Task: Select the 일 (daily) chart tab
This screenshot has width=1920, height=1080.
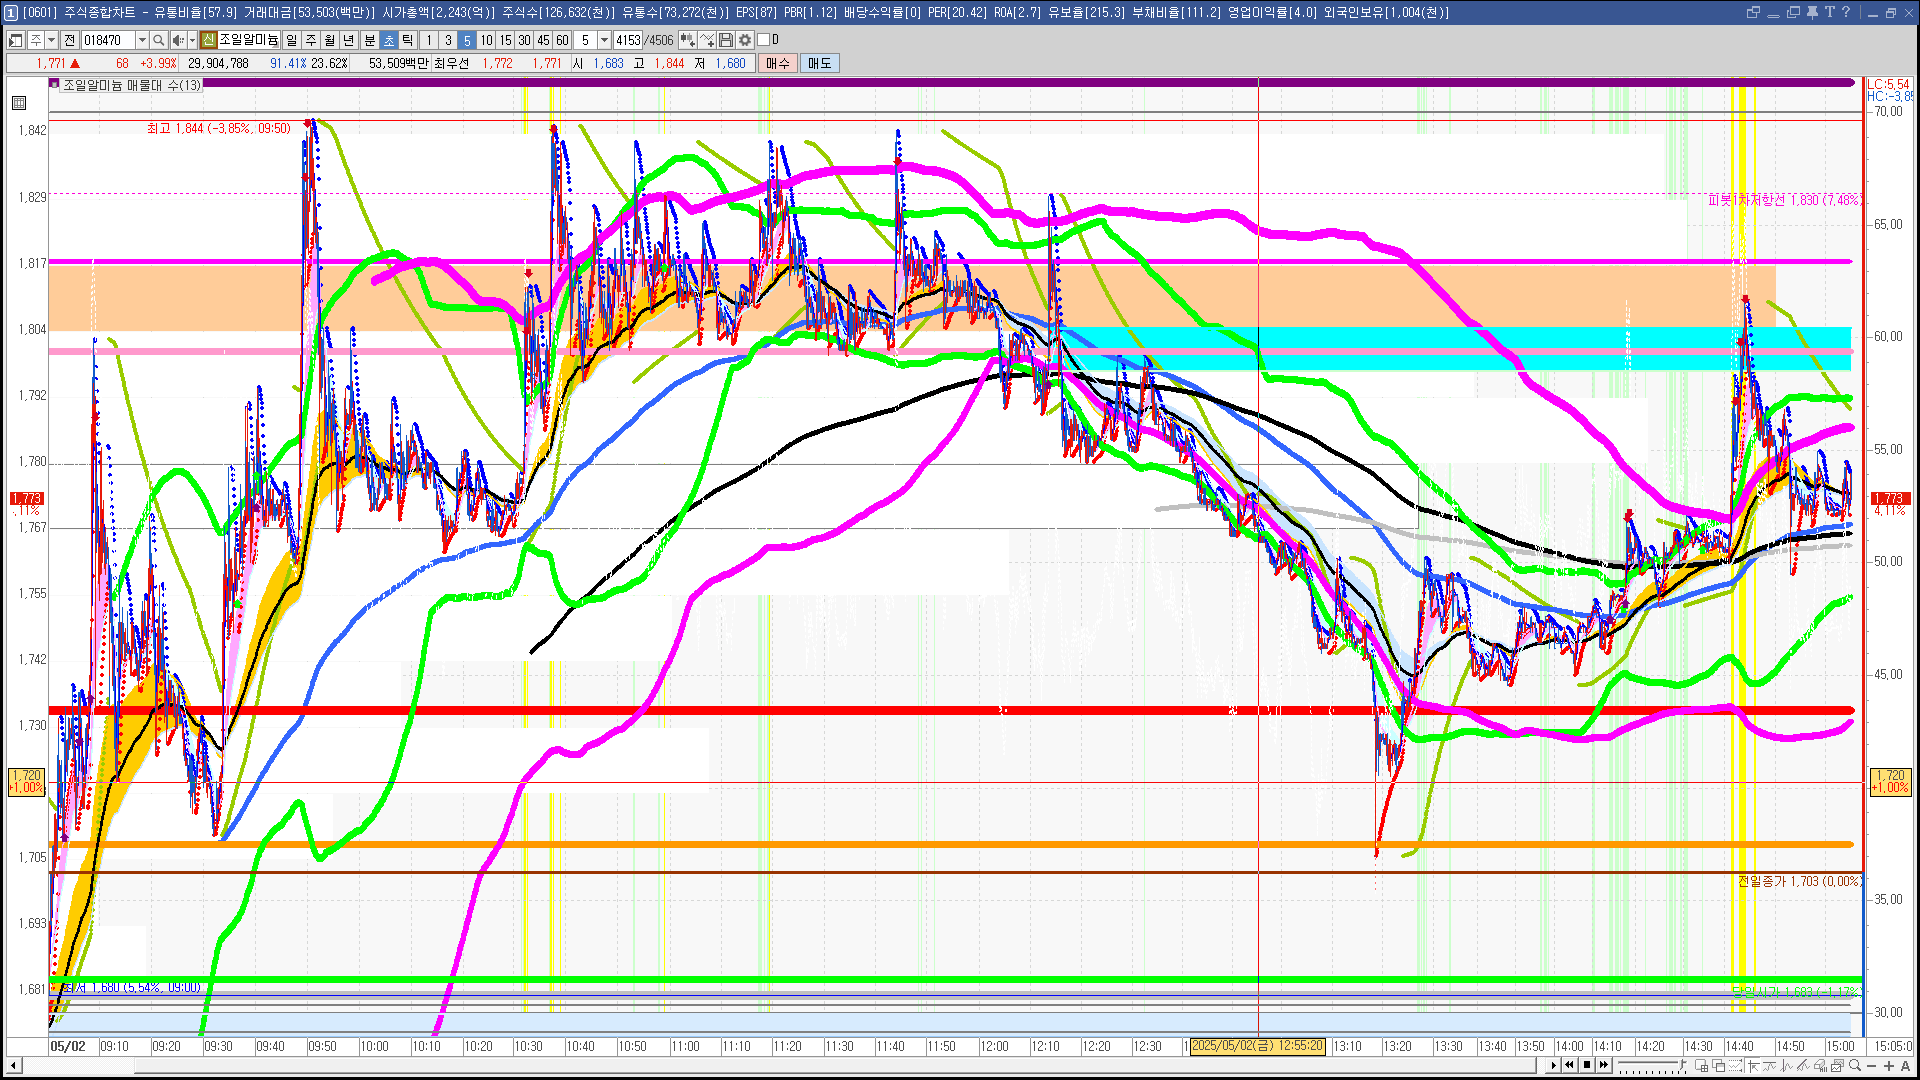Action: tap(291, 40)
